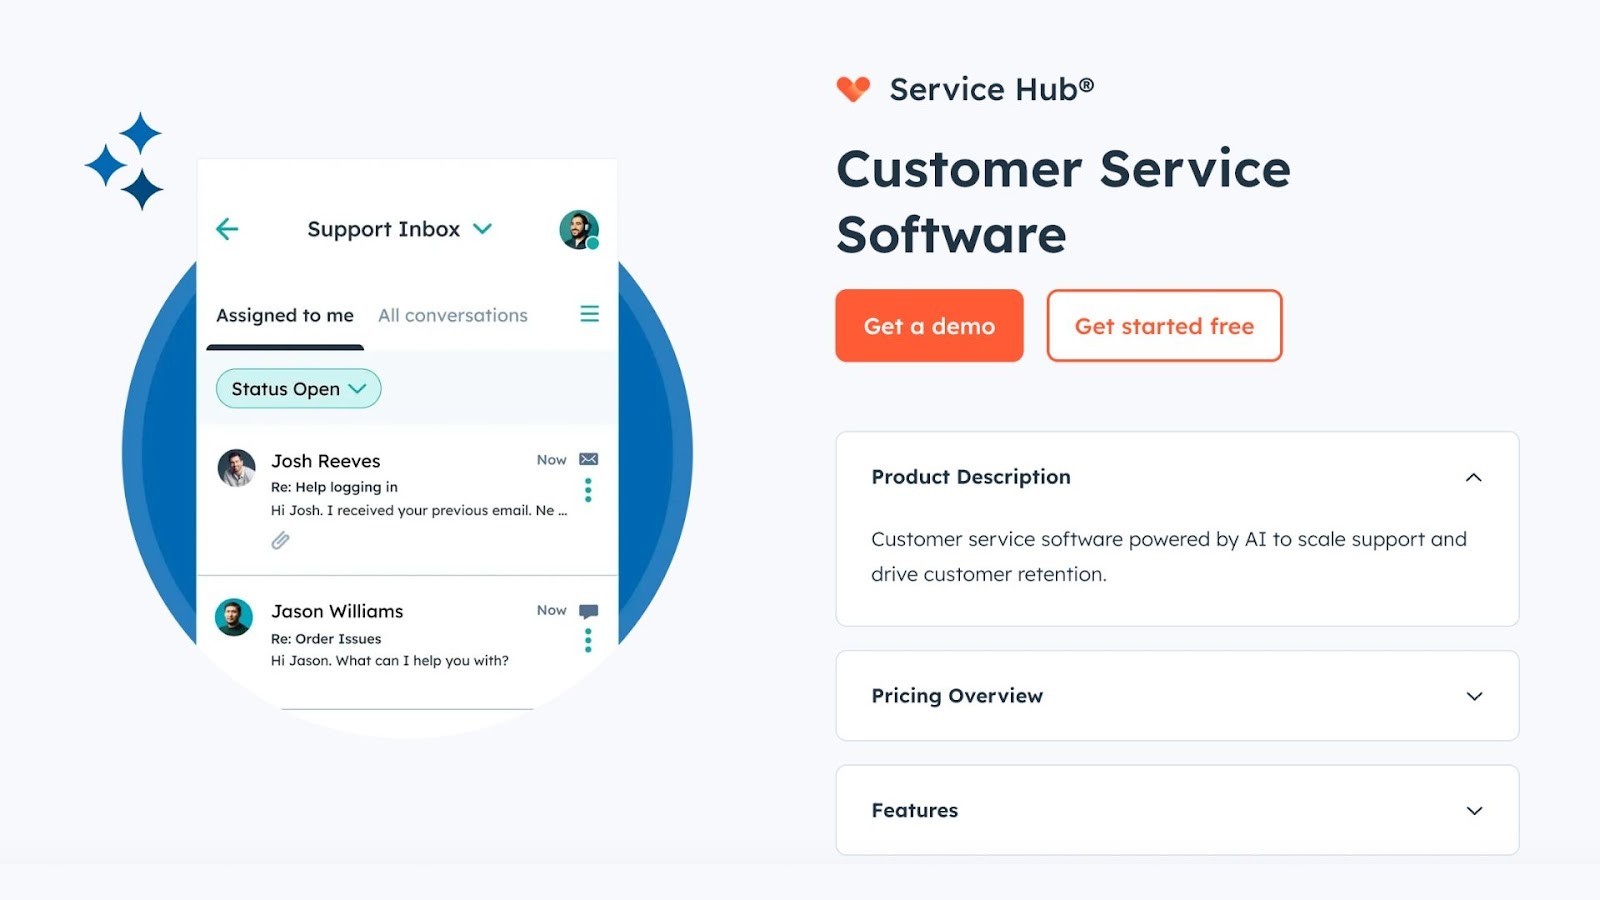Expand the Pricing Overview section
The width and height of the screenshot is (1600, 900).
click(1474, 696)
